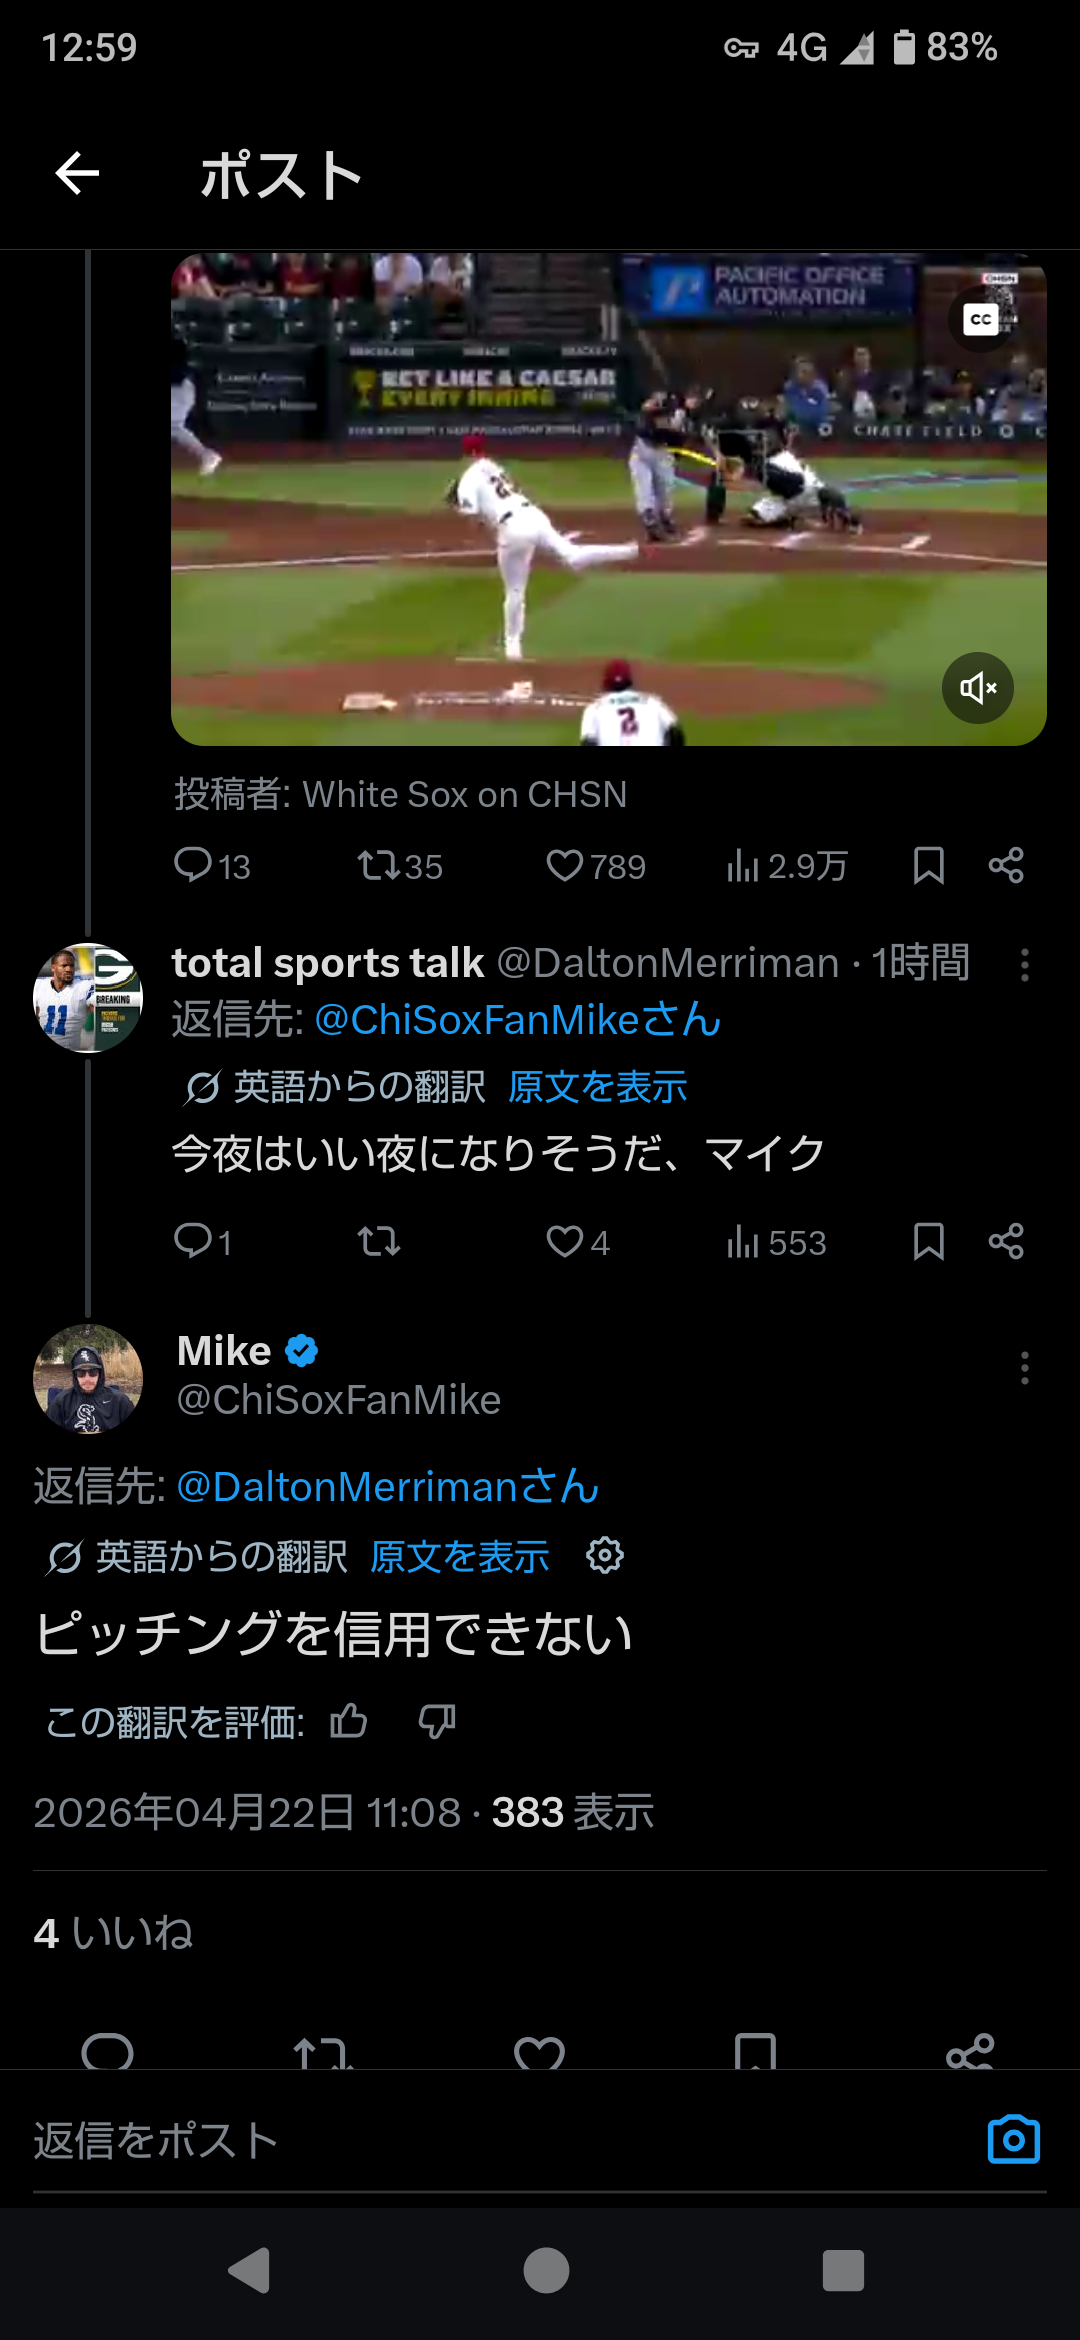The height and width of the screenshot is (2340, 1080).
Task: Open more options for total sports talk reply
Action: (x=1024, y=965)
